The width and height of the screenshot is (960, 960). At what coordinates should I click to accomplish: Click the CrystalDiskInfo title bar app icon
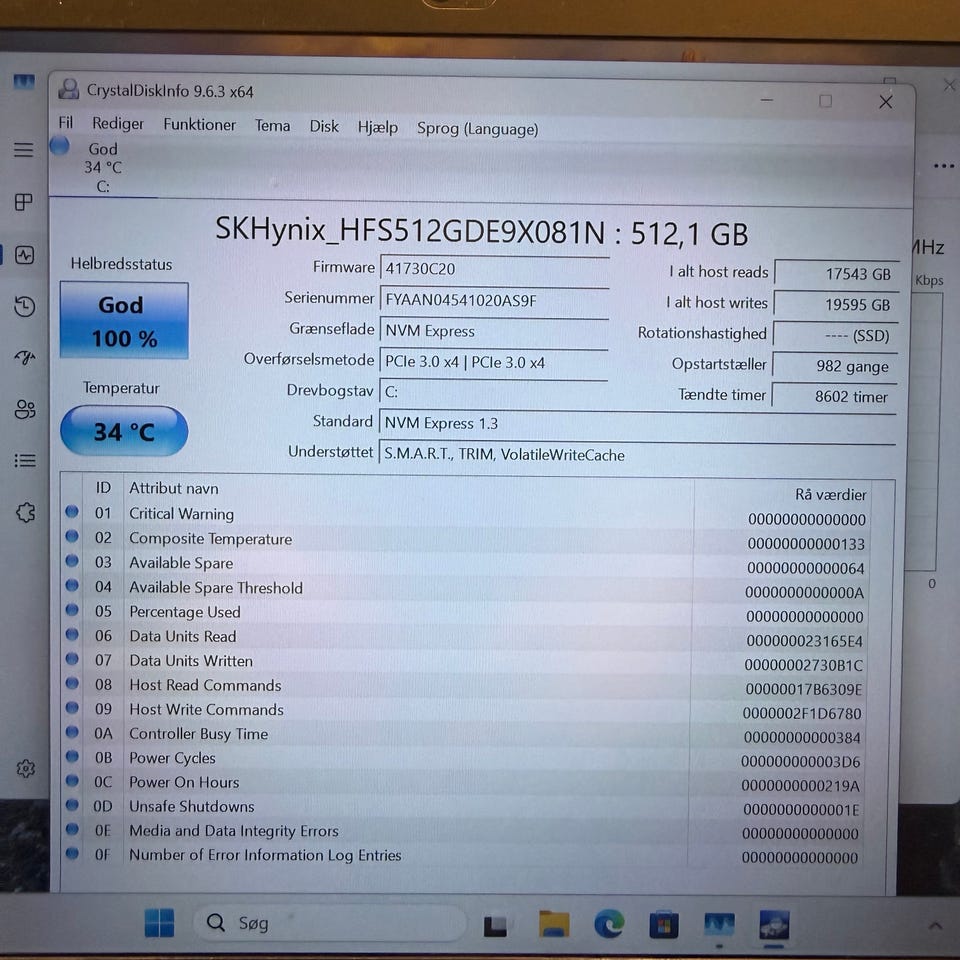(x=69, y=89)
